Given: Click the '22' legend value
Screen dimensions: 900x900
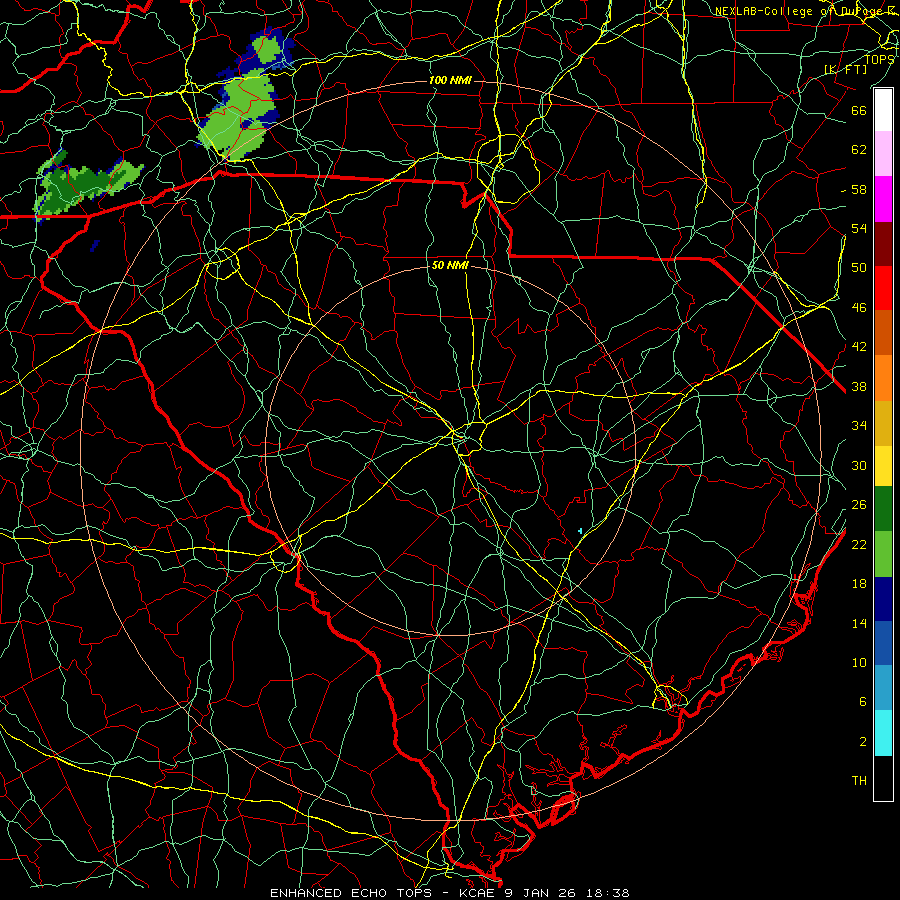Looking at the screenshot, I should (x=859, y=544).
